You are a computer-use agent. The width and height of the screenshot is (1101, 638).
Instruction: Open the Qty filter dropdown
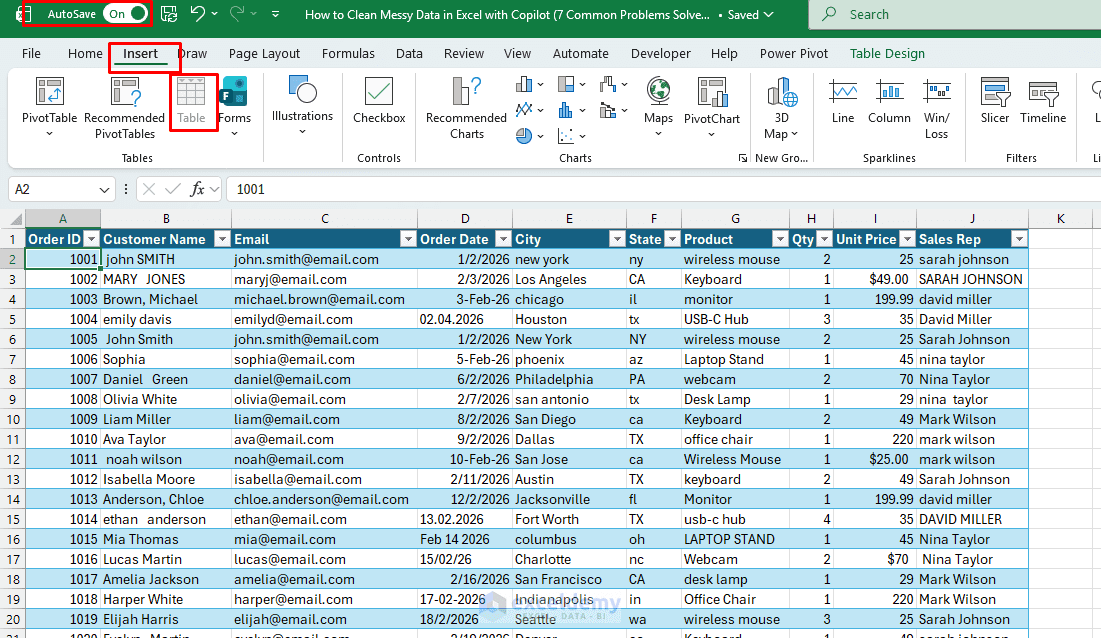tap(824, 239)
